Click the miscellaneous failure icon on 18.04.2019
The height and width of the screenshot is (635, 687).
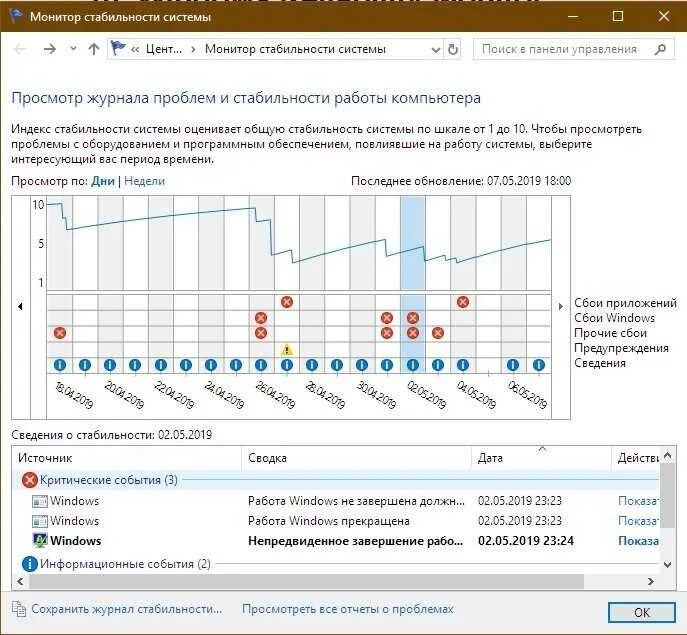tap(60, 333)
